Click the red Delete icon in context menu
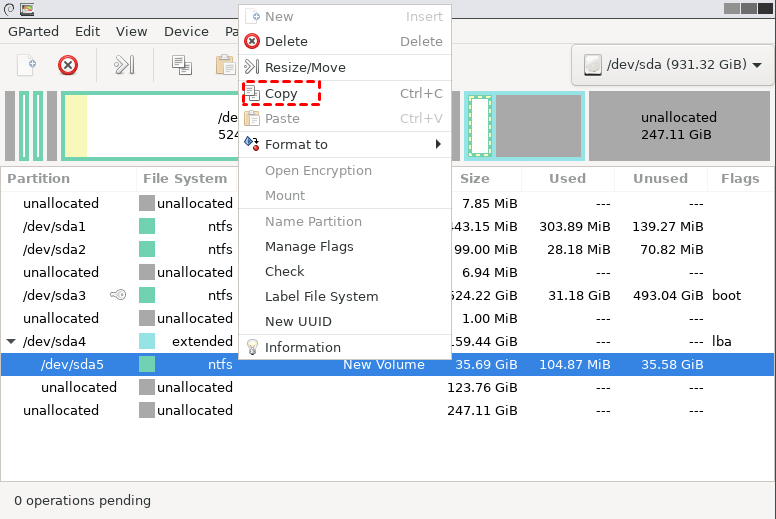The image size is (776, 519). (x=252, y=42)
